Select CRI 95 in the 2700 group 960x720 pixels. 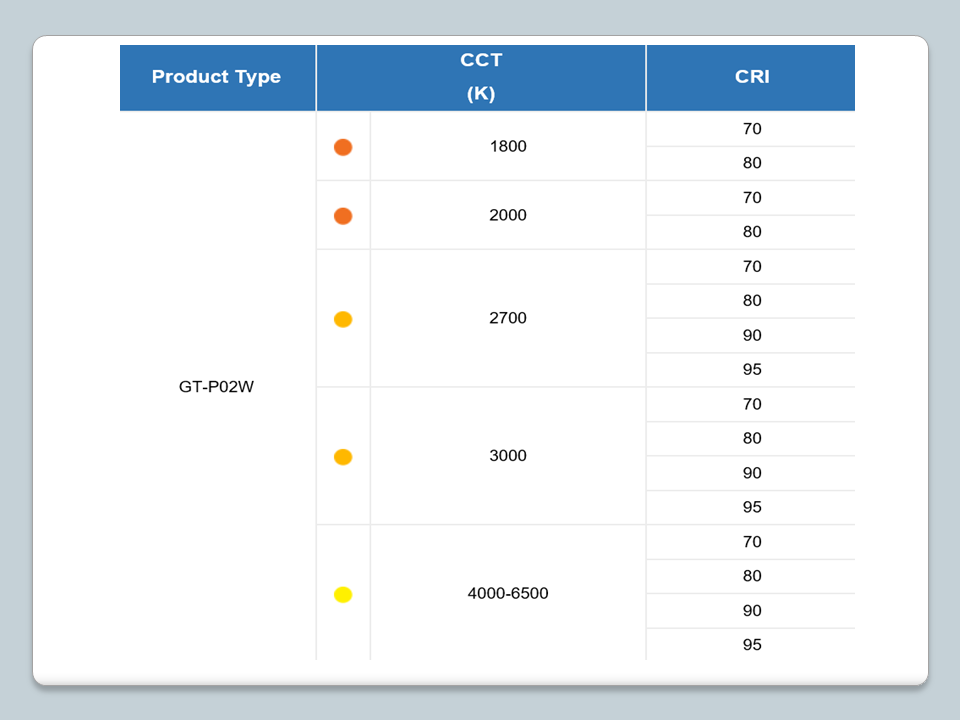(752, 370)
